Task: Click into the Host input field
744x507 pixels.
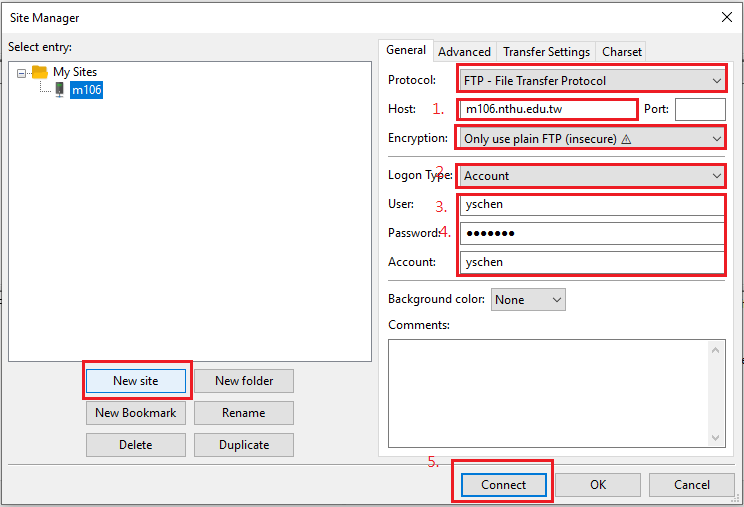Action: click(546, 109)
